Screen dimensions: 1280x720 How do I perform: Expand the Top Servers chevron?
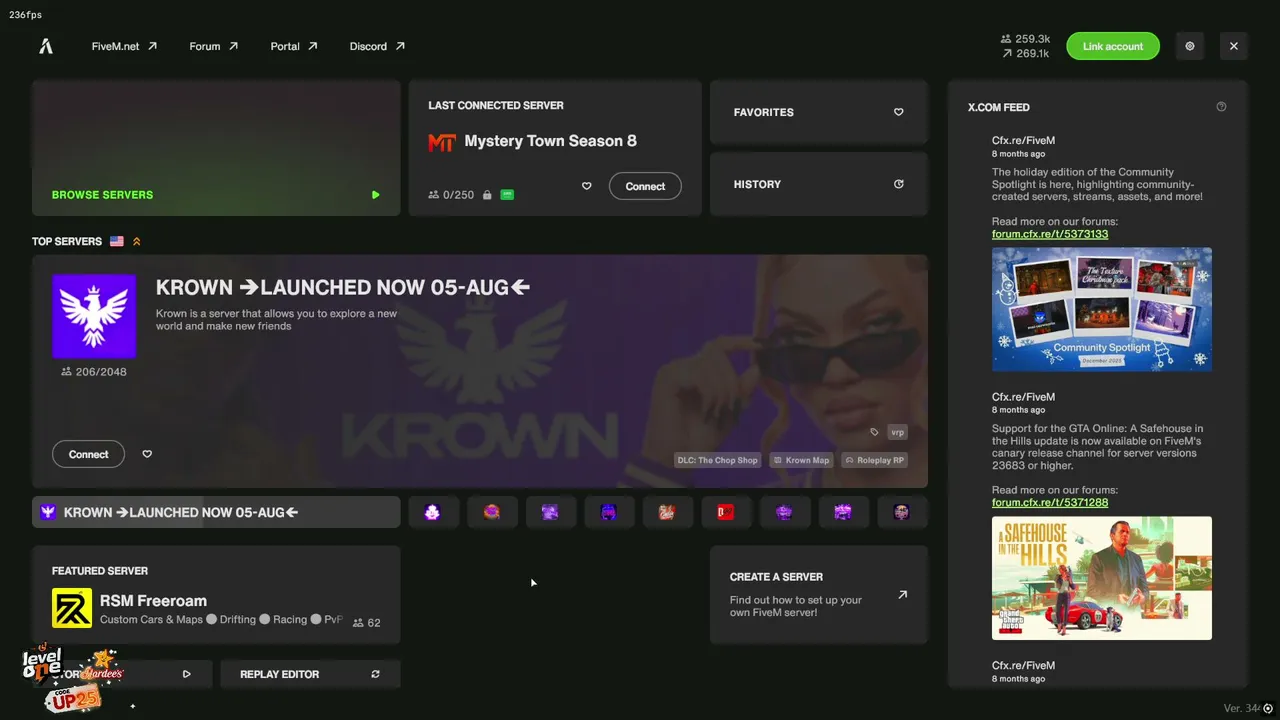(x=137, y=241)
